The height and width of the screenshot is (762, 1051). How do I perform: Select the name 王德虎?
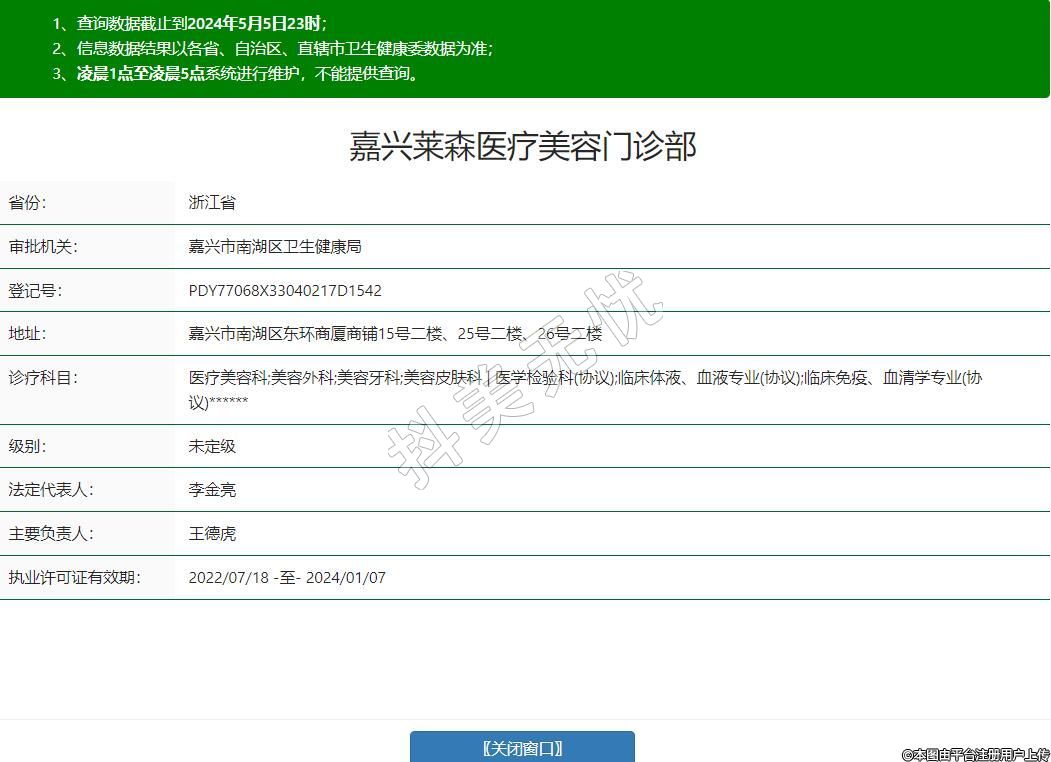[212, 534]
